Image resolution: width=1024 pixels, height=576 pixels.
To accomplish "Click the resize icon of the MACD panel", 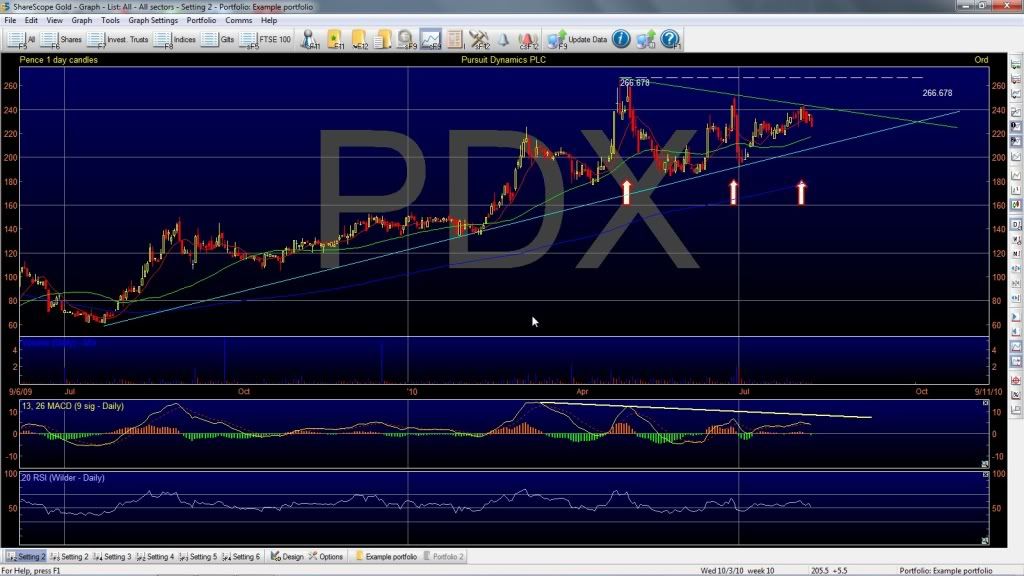I will coord(985,464).
